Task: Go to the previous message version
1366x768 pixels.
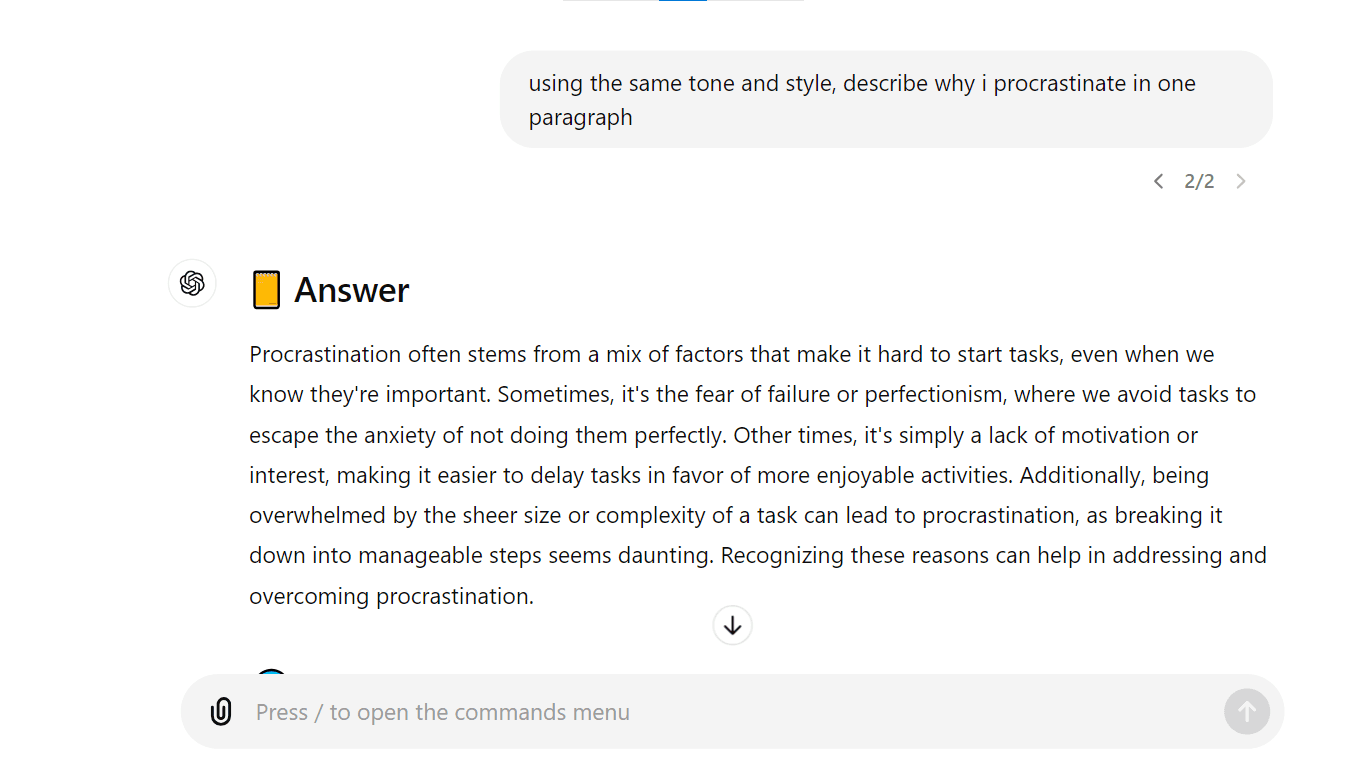Action: [1158, 181]
